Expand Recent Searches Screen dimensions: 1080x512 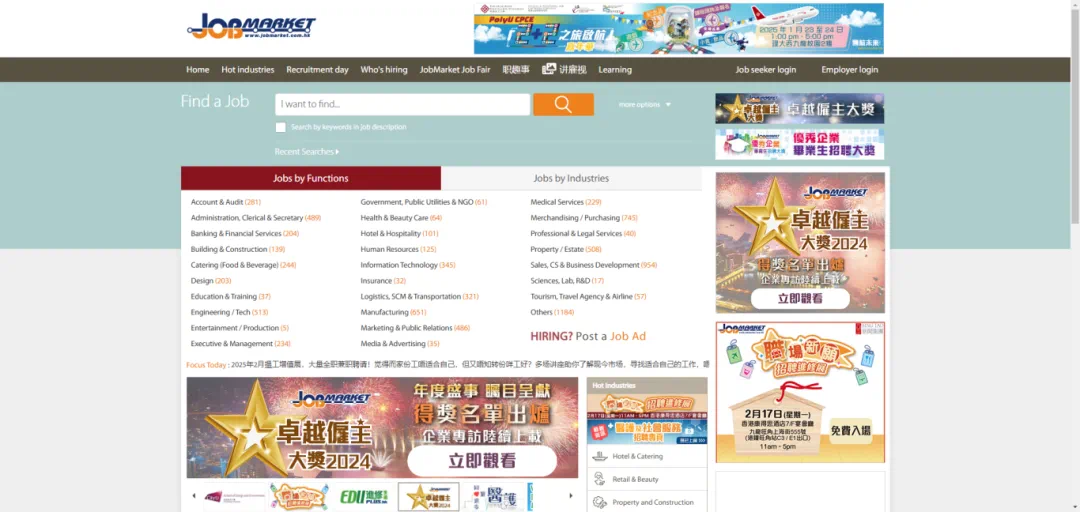[x=306, y=152]
